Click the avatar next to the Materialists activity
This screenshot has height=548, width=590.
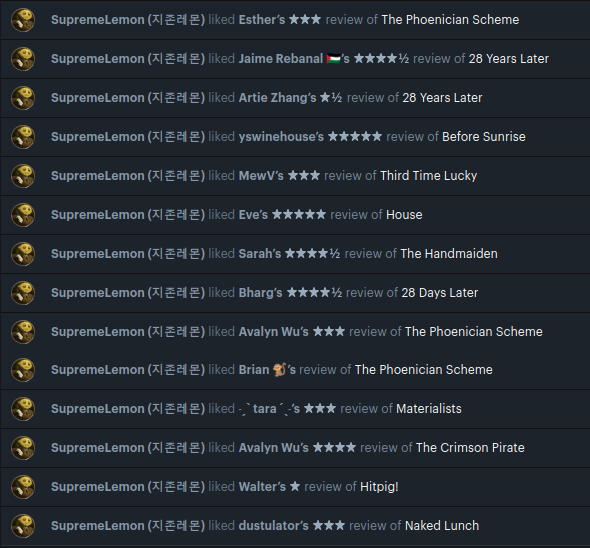pyautogui.click(x=23, y=409)
